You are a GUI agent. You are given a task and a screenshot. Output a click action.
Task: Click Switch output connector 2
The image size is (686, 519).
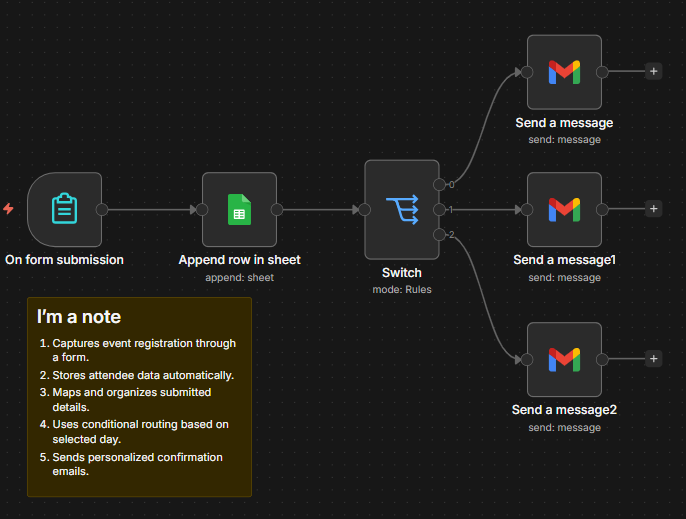point(439,235)
